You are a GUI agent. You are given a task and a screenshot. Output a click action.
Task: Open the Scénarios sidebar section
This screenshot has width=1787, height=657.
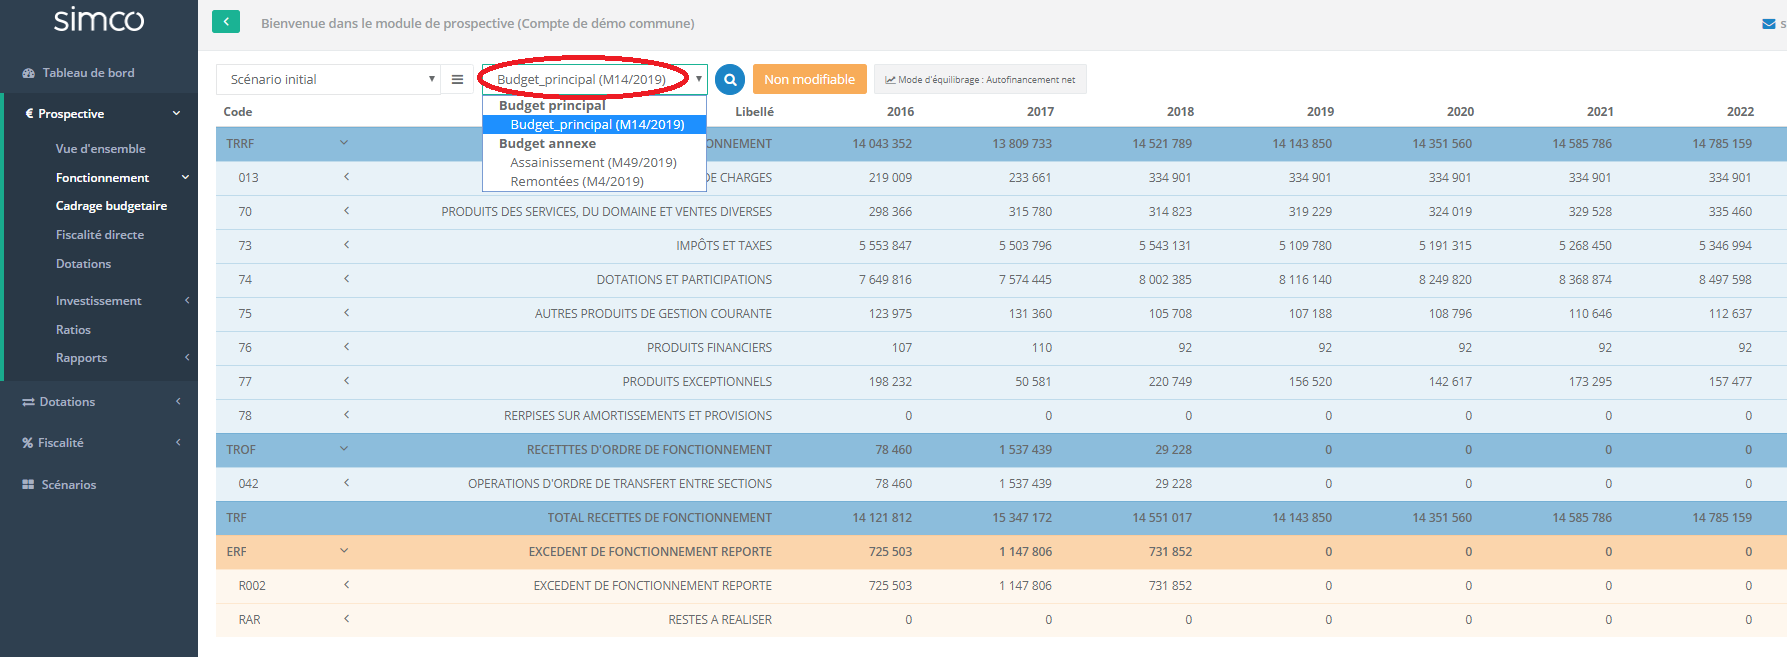68,485
